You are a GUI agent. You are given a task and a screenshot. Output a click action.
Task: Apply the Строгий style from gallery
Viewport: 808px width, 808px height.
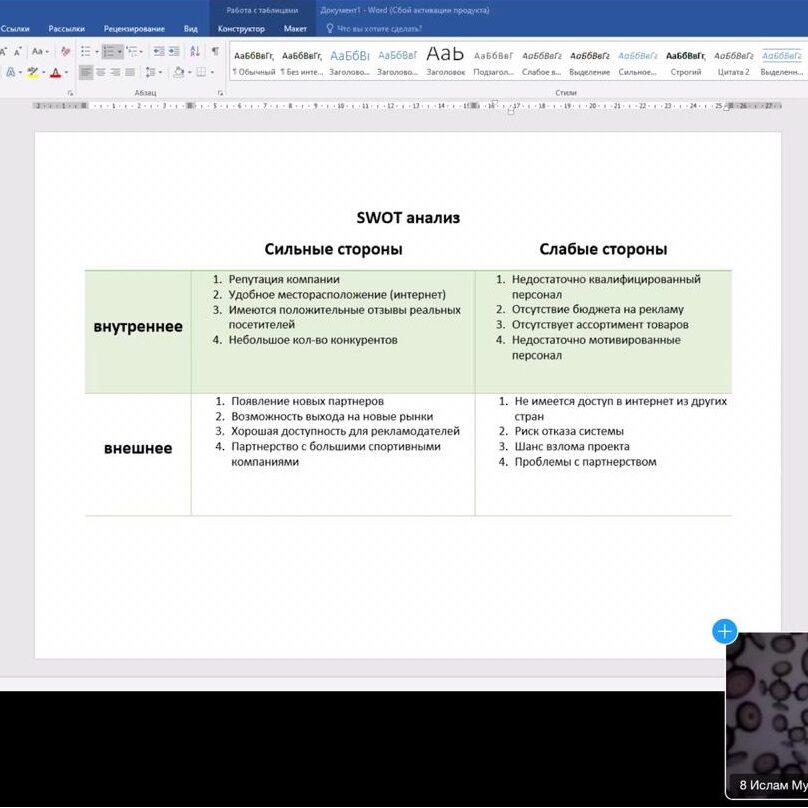(x=686, y=61)
